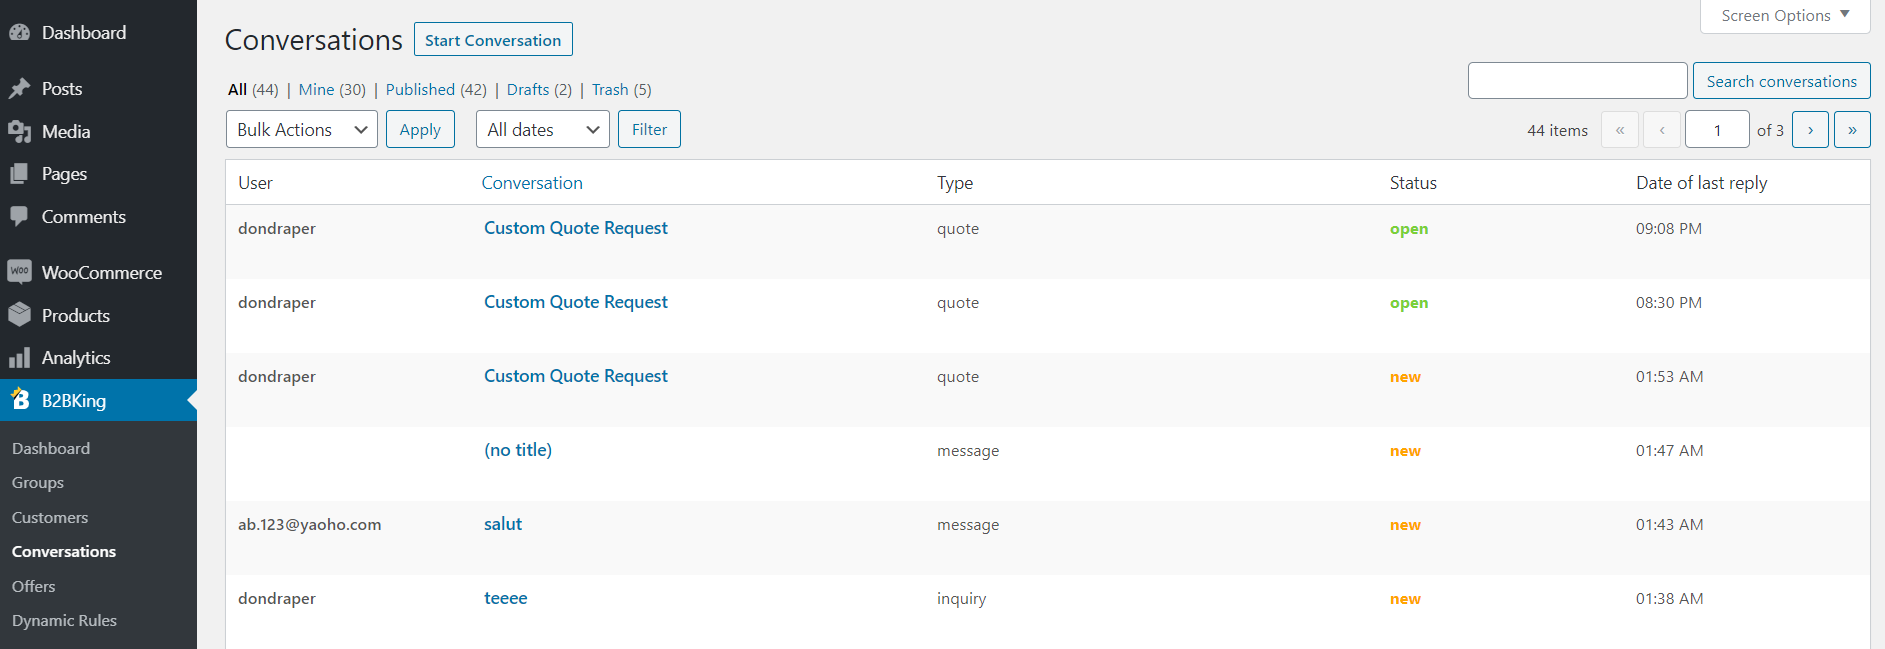
Task: Open the Products box icon
Action: point(19,315)
